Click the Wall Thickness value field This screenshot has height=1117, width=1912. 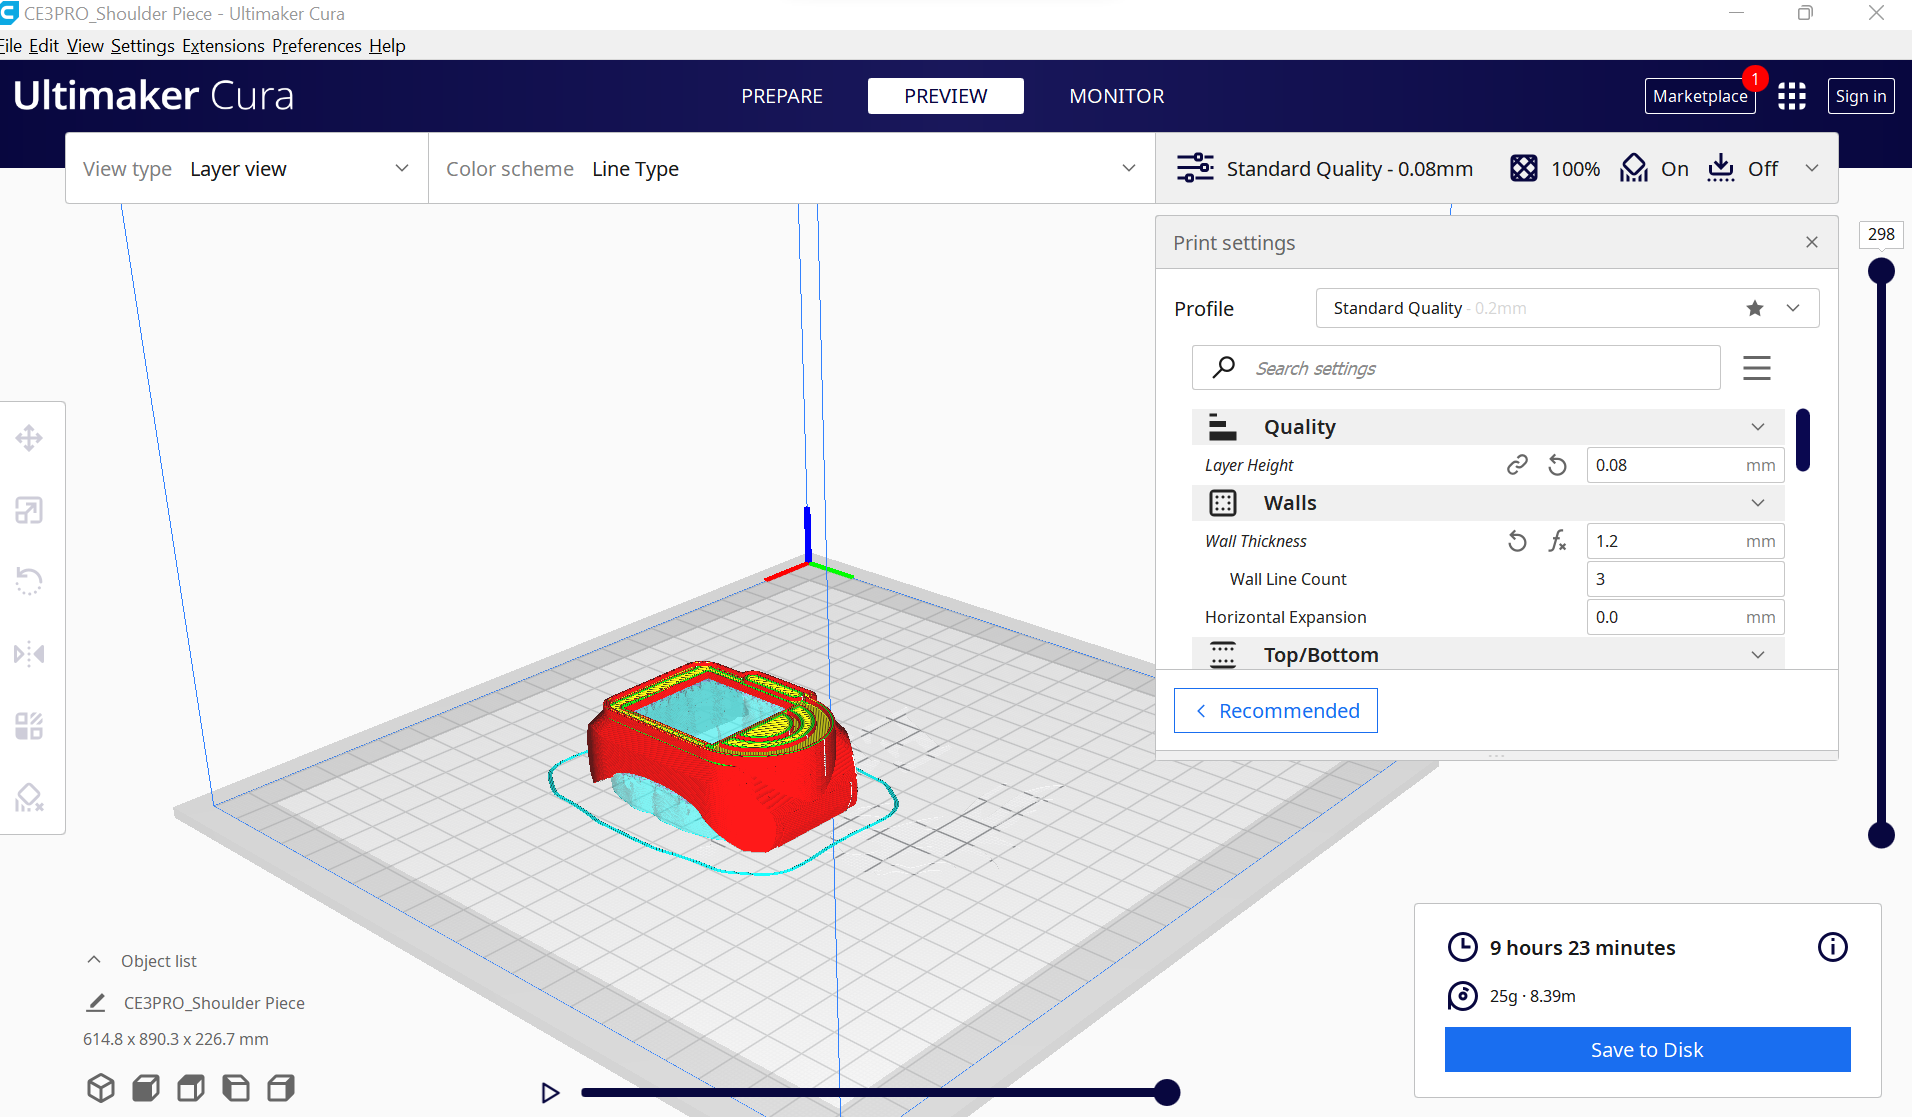coord(1685,541)
